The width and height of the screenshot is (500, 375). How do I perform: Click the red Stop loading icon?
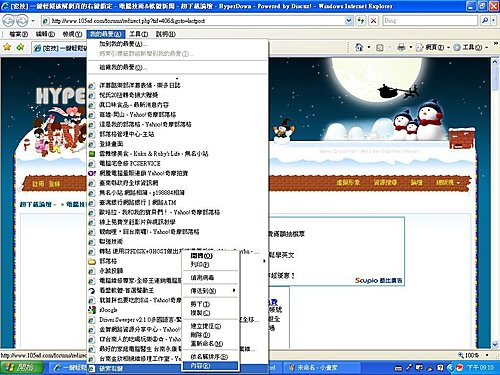(x=374, y=21)
